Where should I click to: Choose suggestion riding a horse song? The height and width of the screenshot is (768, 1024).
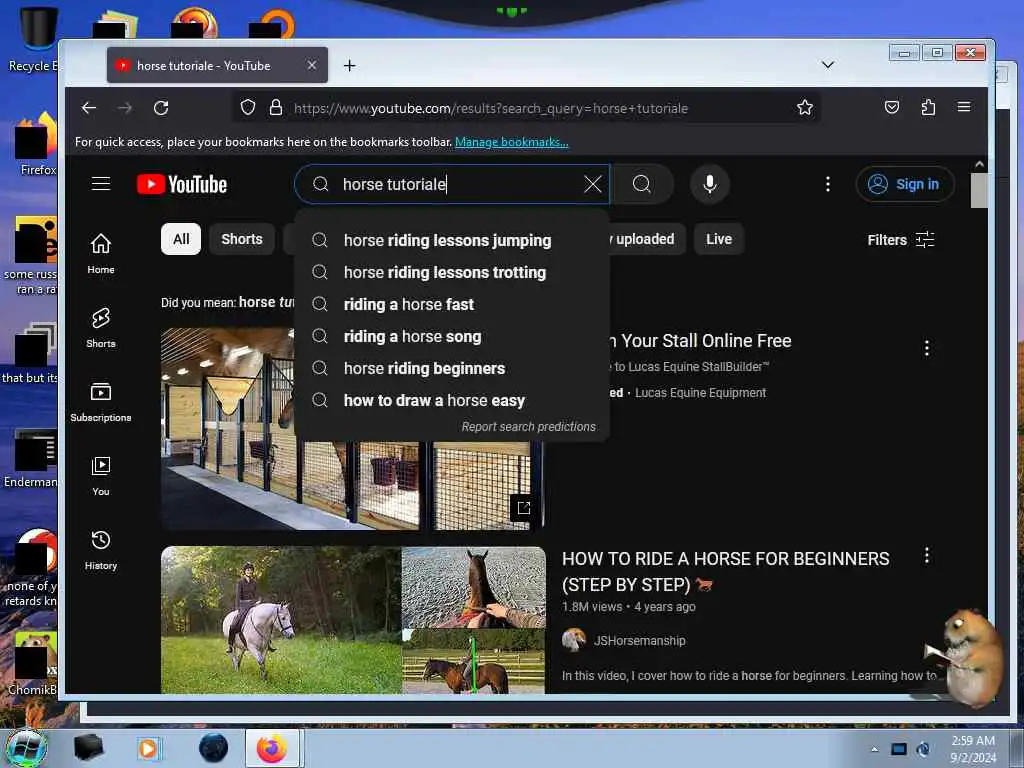pyautogui.click(x=452, y=336)
